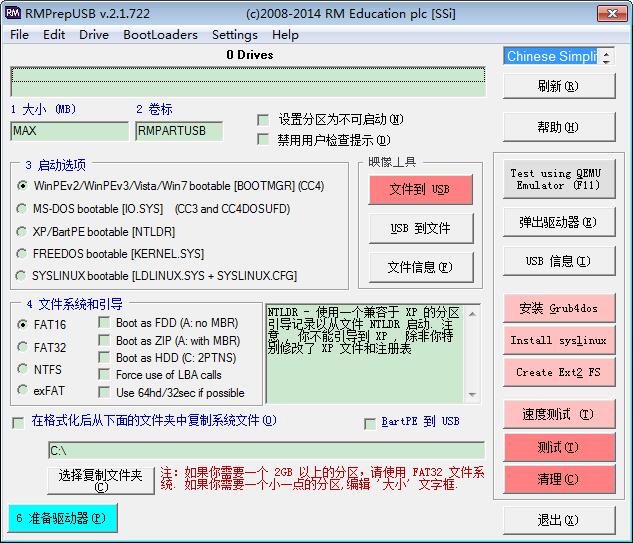
Task: Click Test using QEMU Emulator (F11)
Action: (559, 179)
